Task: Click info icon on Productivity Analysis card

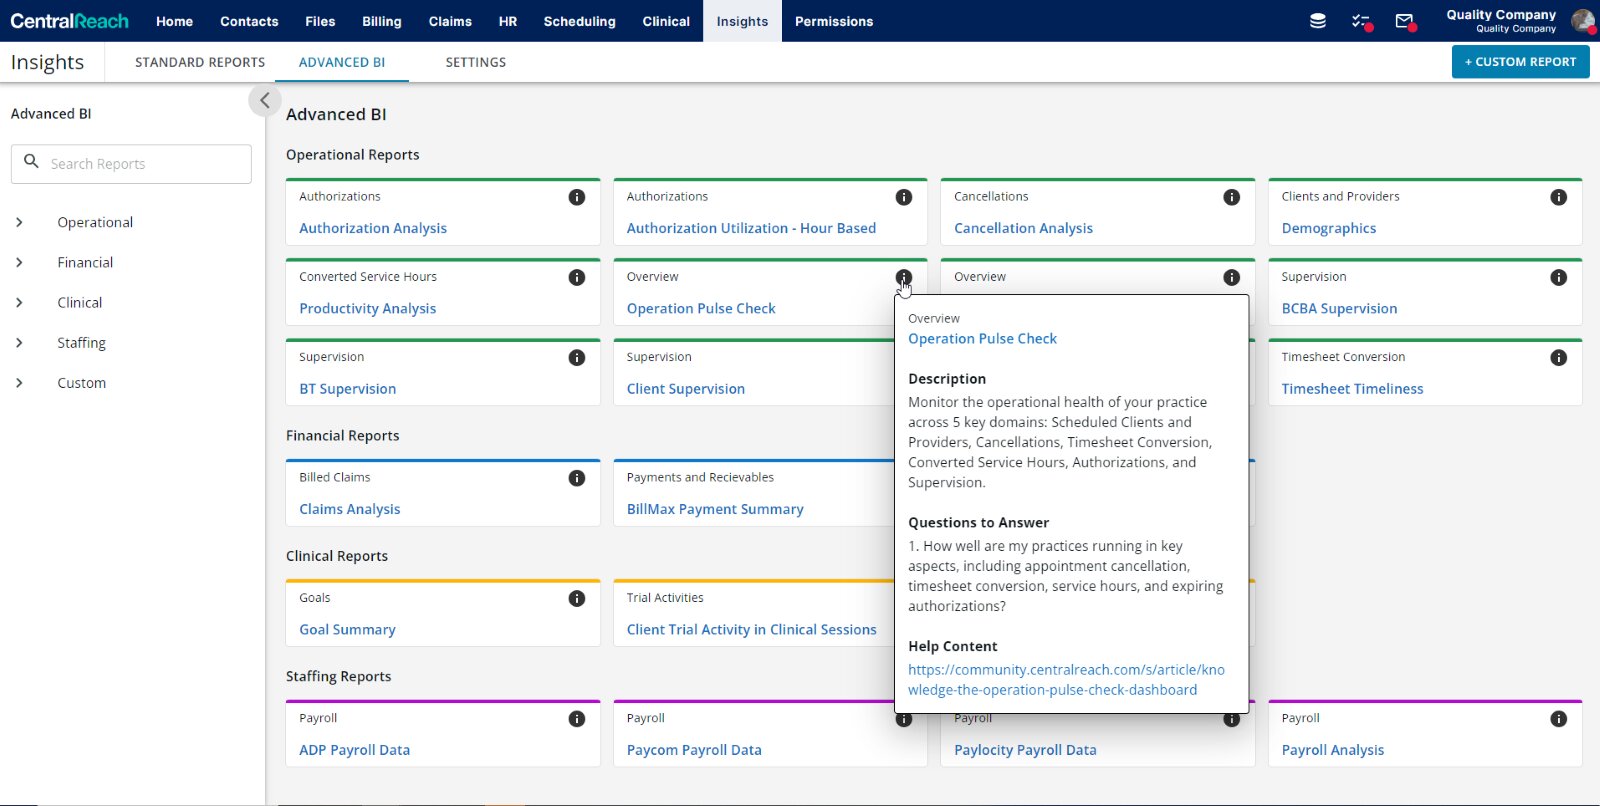Action: tap(576, 277)
